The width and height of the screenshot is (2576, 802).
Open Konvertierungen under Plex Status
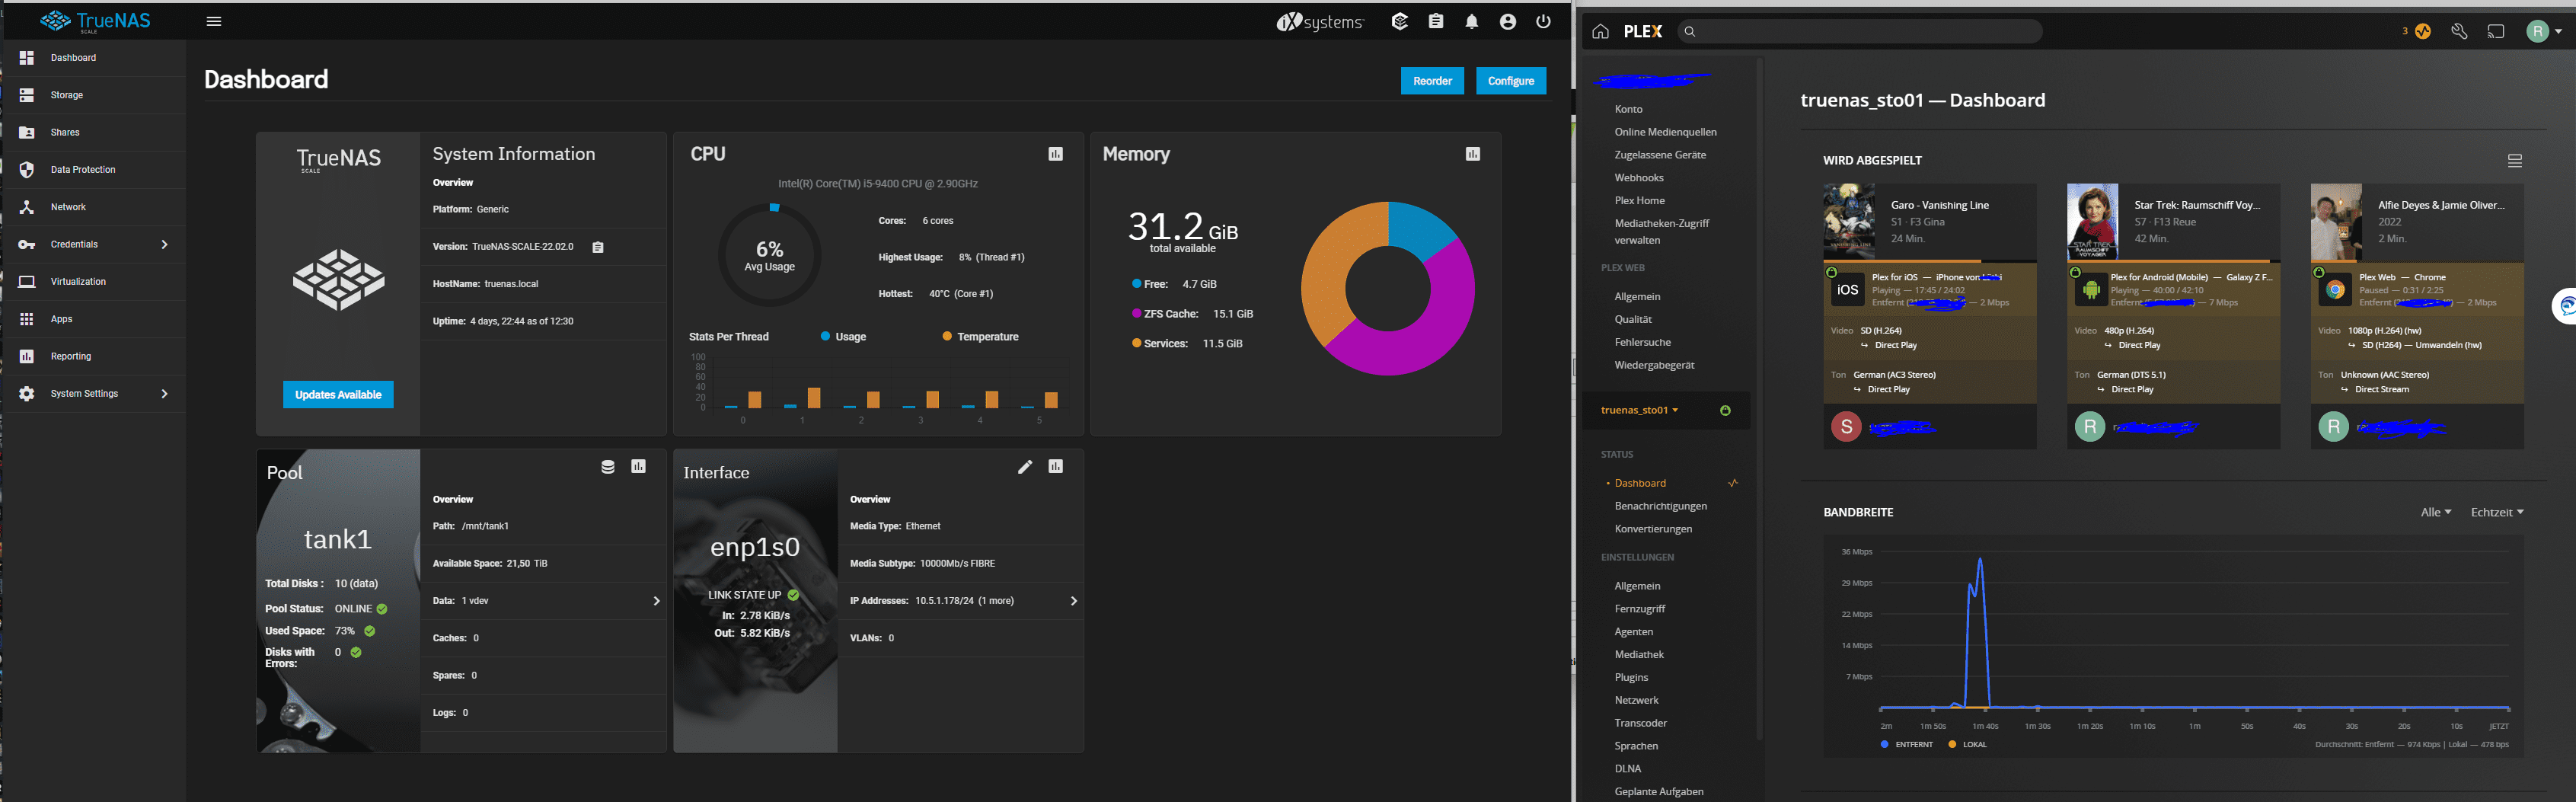click(x=1653, y=529)
